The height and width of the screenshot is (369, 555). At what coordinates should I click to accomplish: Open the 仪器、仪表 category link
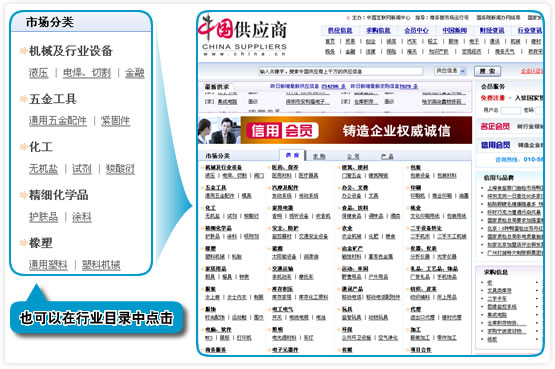(x=423, y=248)
